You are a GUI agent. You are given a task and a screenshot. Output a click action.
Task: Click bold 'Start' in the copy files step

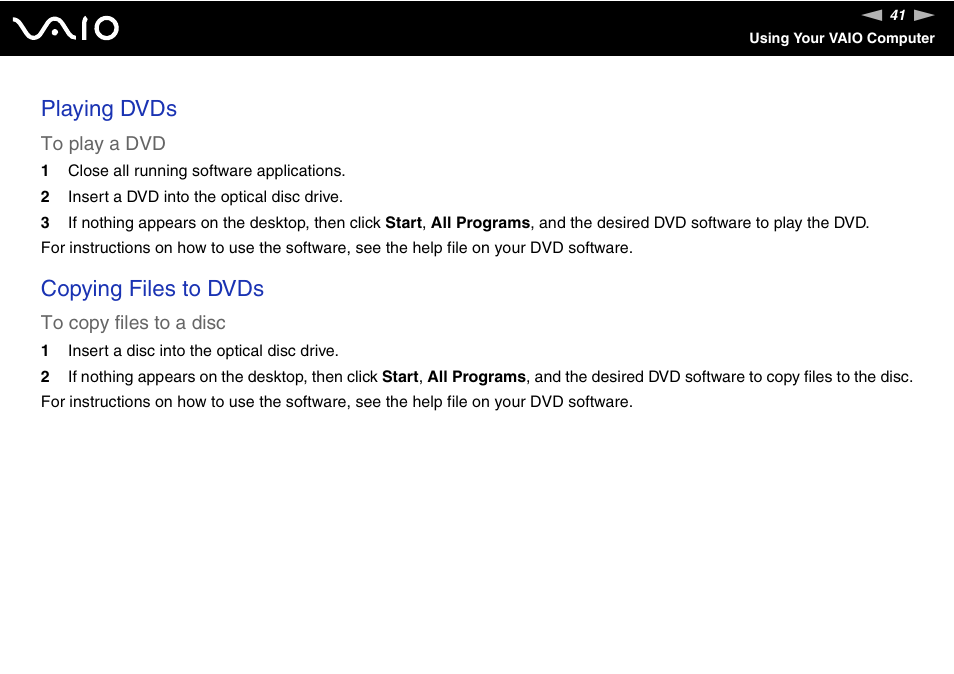[x=400, y=377]
